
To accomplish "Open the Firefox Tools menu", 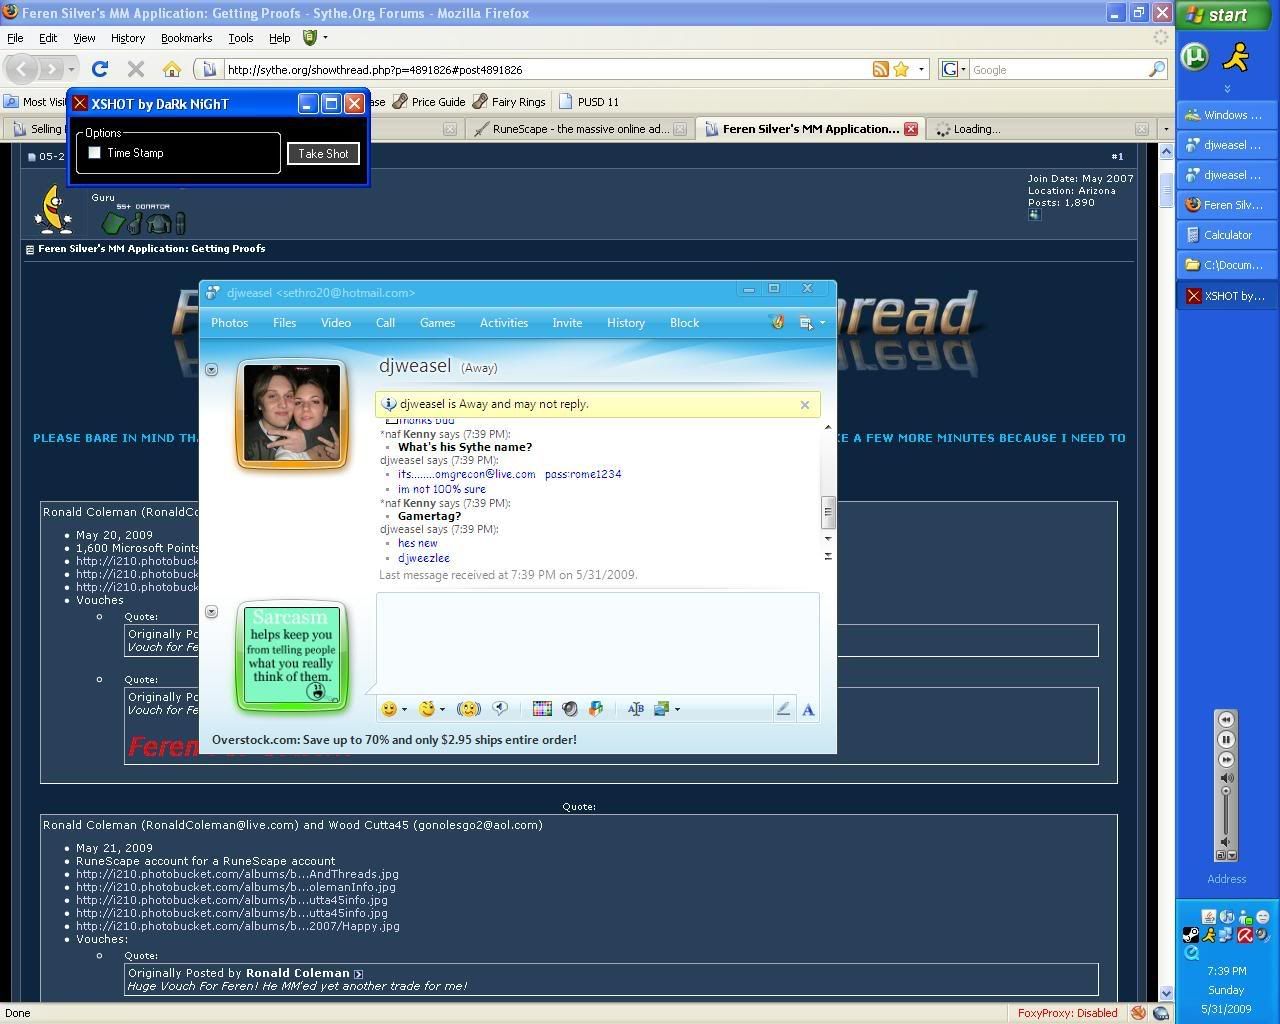I will 241,38.
